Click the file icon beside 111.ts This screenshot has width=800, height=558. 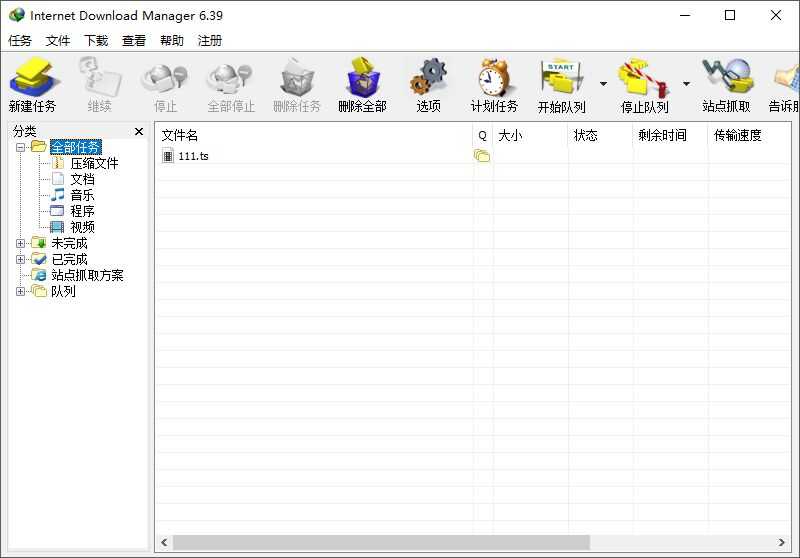168,156
